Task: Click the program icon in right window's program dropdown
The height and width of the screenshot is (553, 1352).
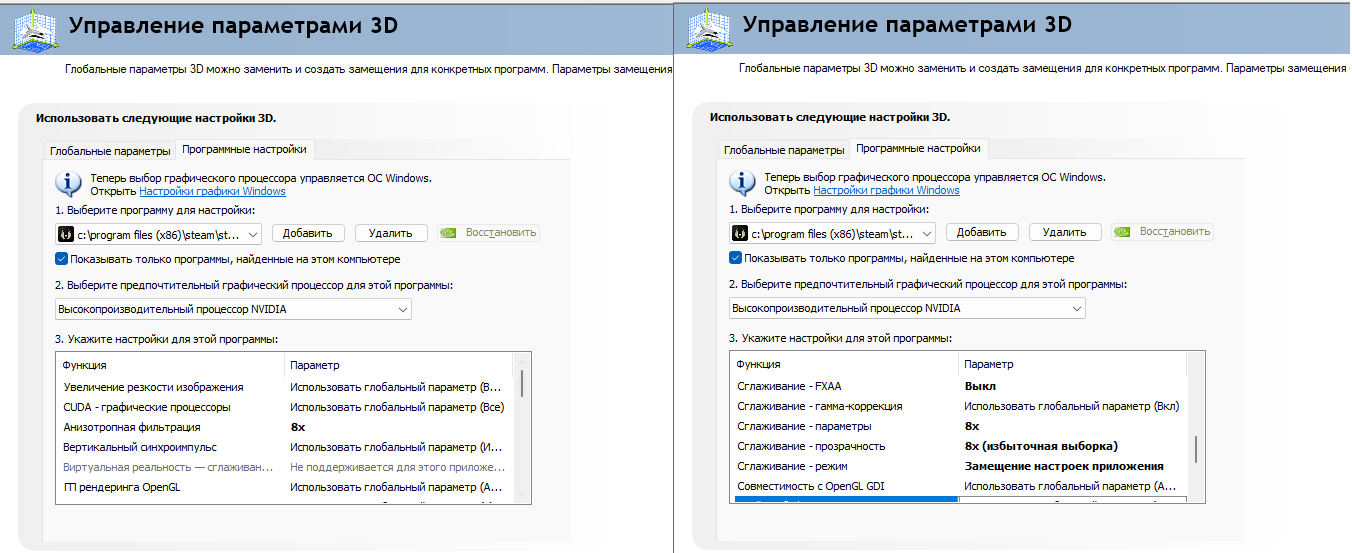Action: [x=741, y=233]
